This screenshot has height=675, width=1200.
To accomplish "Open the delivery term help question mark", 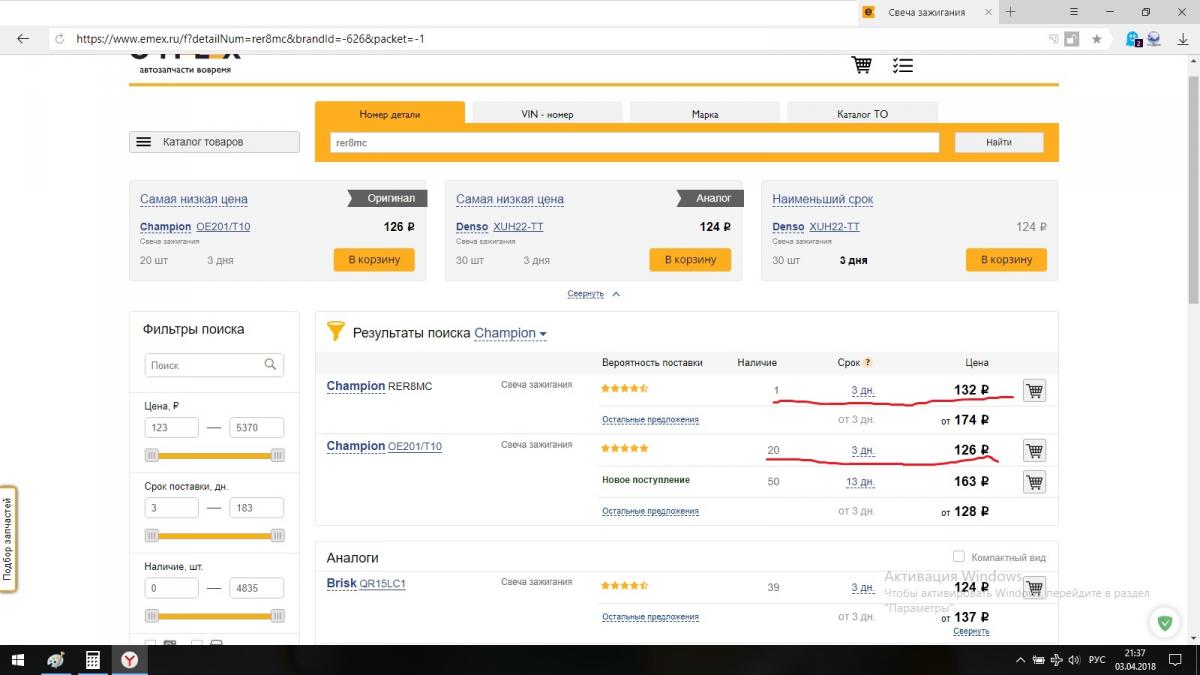I will [867, 363].
